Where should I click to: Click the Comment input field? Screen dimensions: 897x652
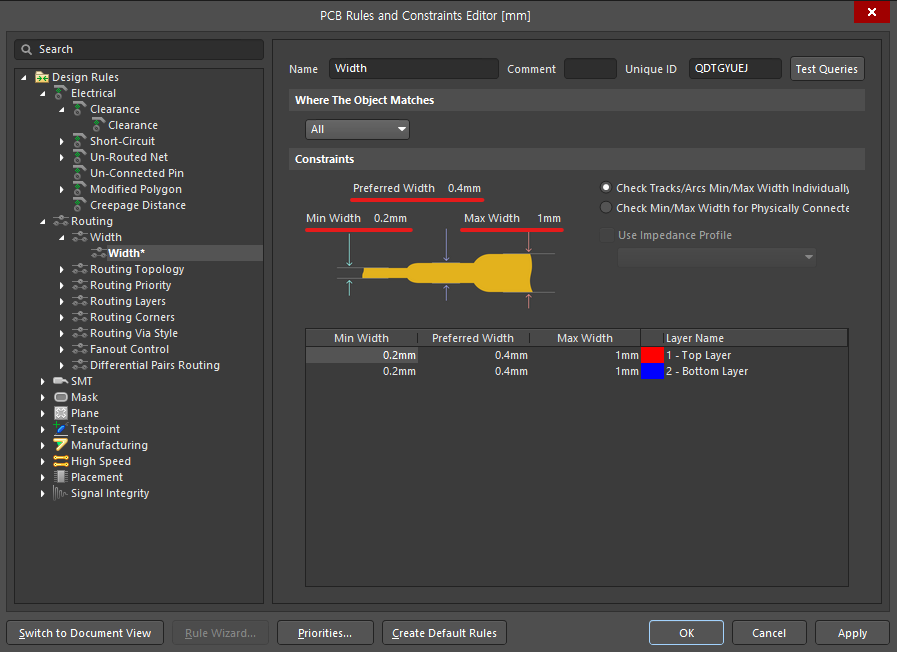point(590,69)
